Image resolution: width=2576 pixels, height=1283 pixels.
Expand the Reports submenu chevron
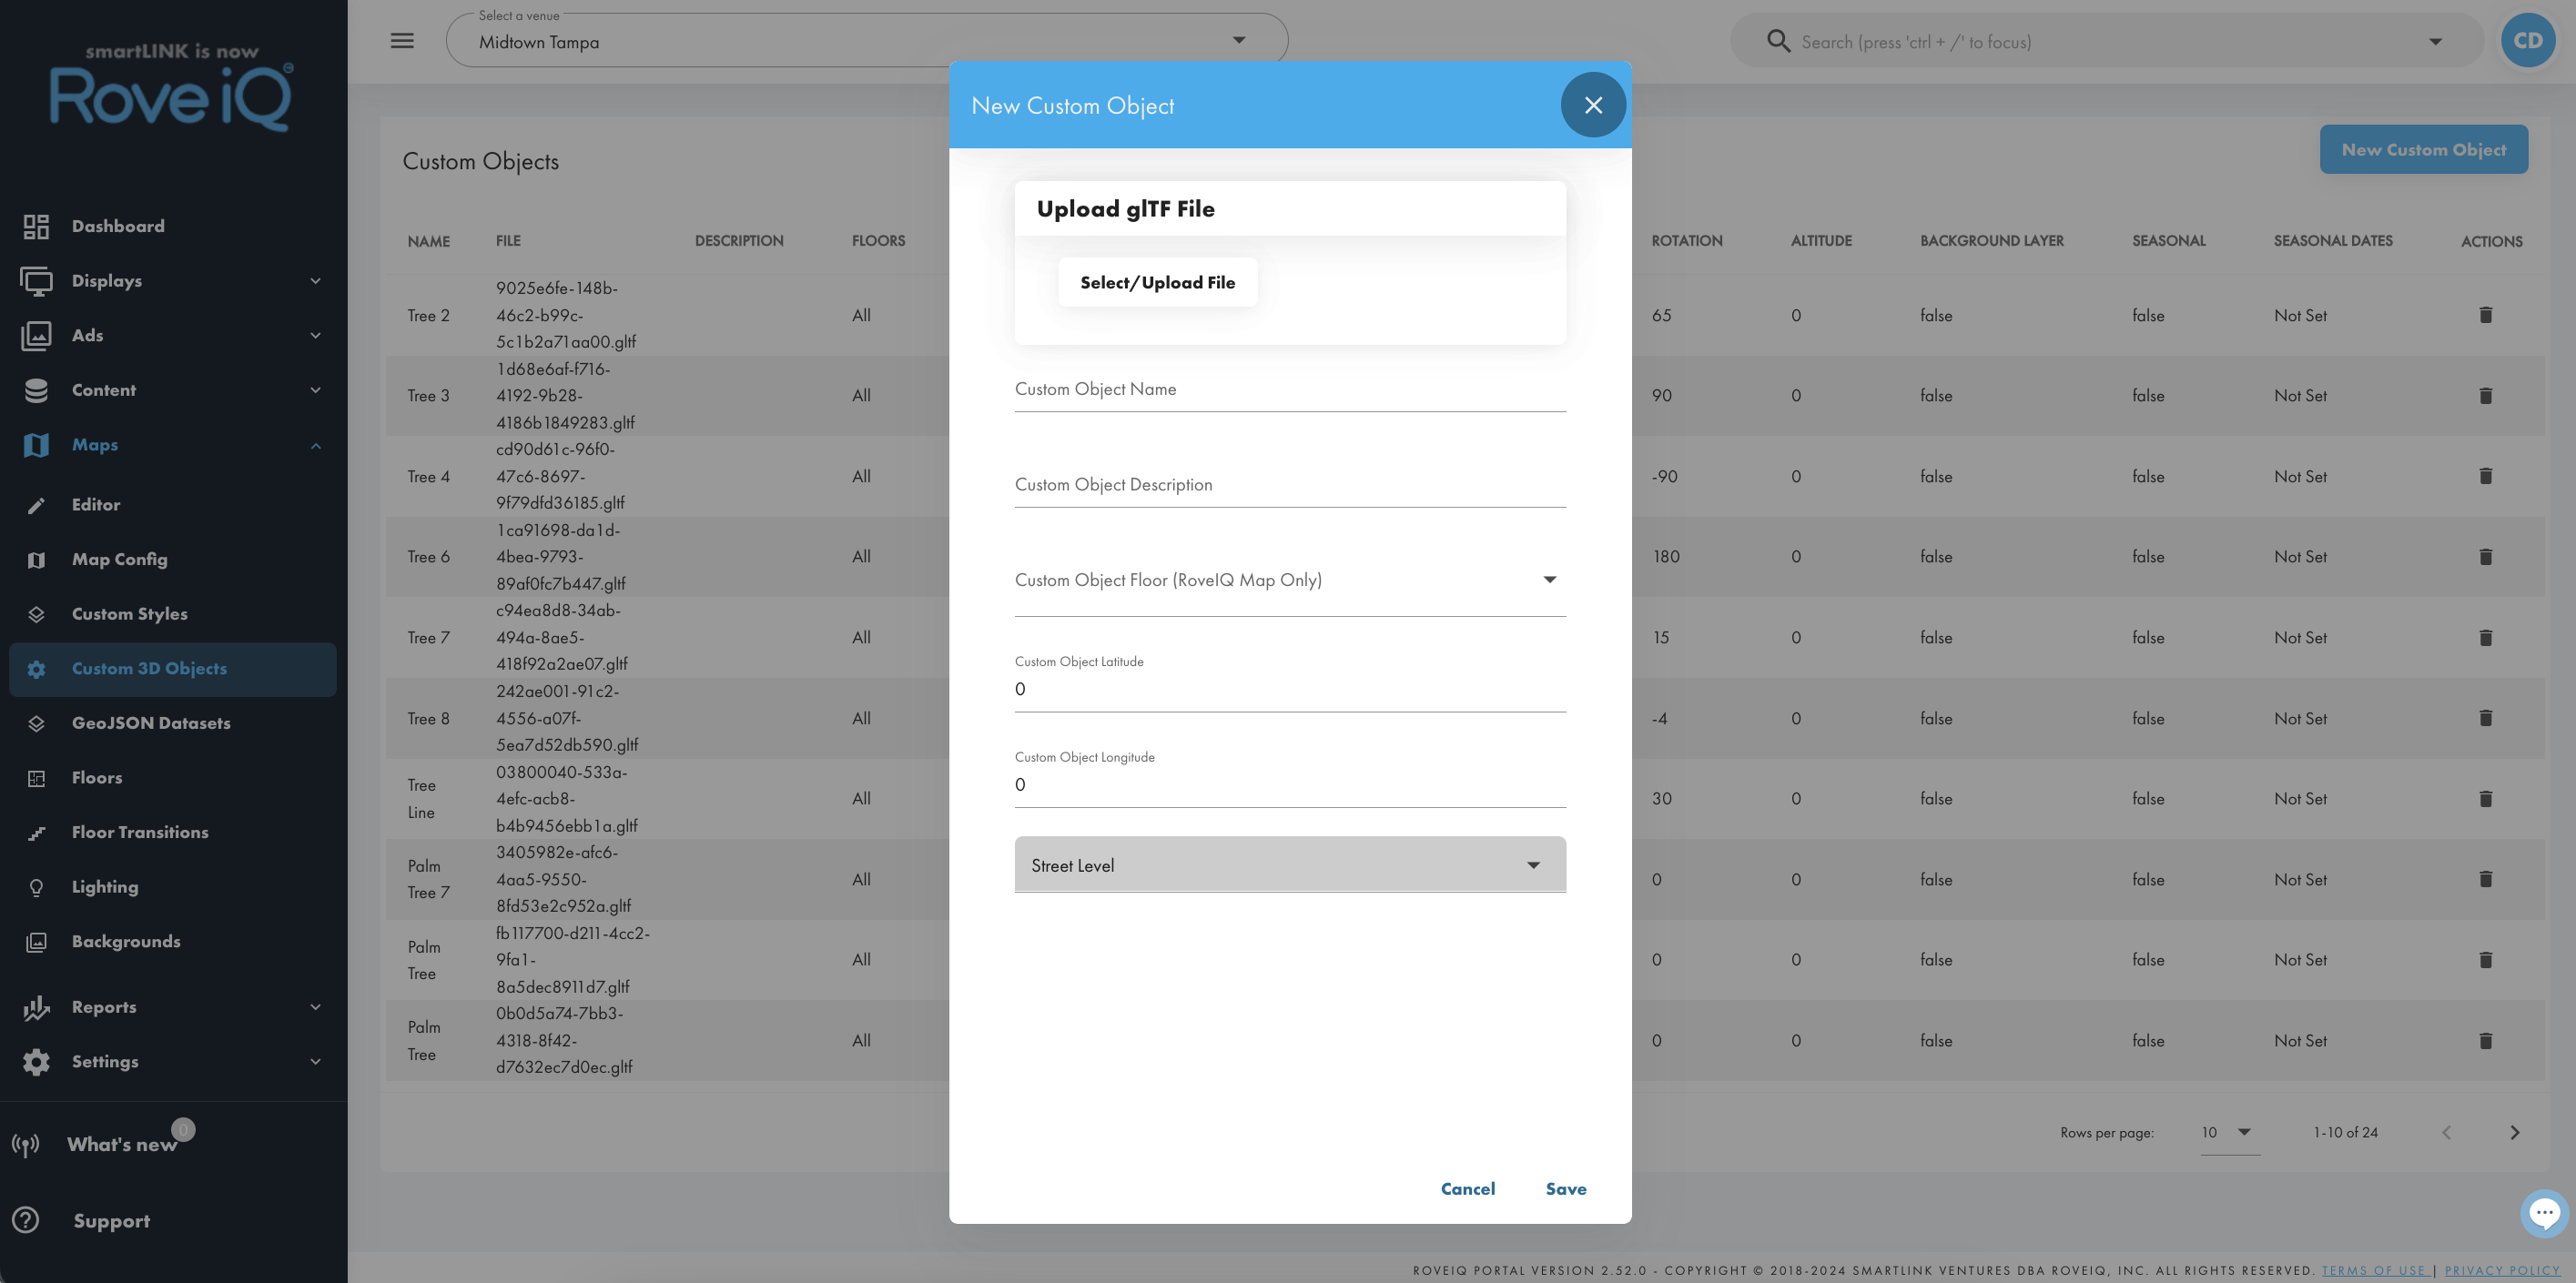point(316,1007)
